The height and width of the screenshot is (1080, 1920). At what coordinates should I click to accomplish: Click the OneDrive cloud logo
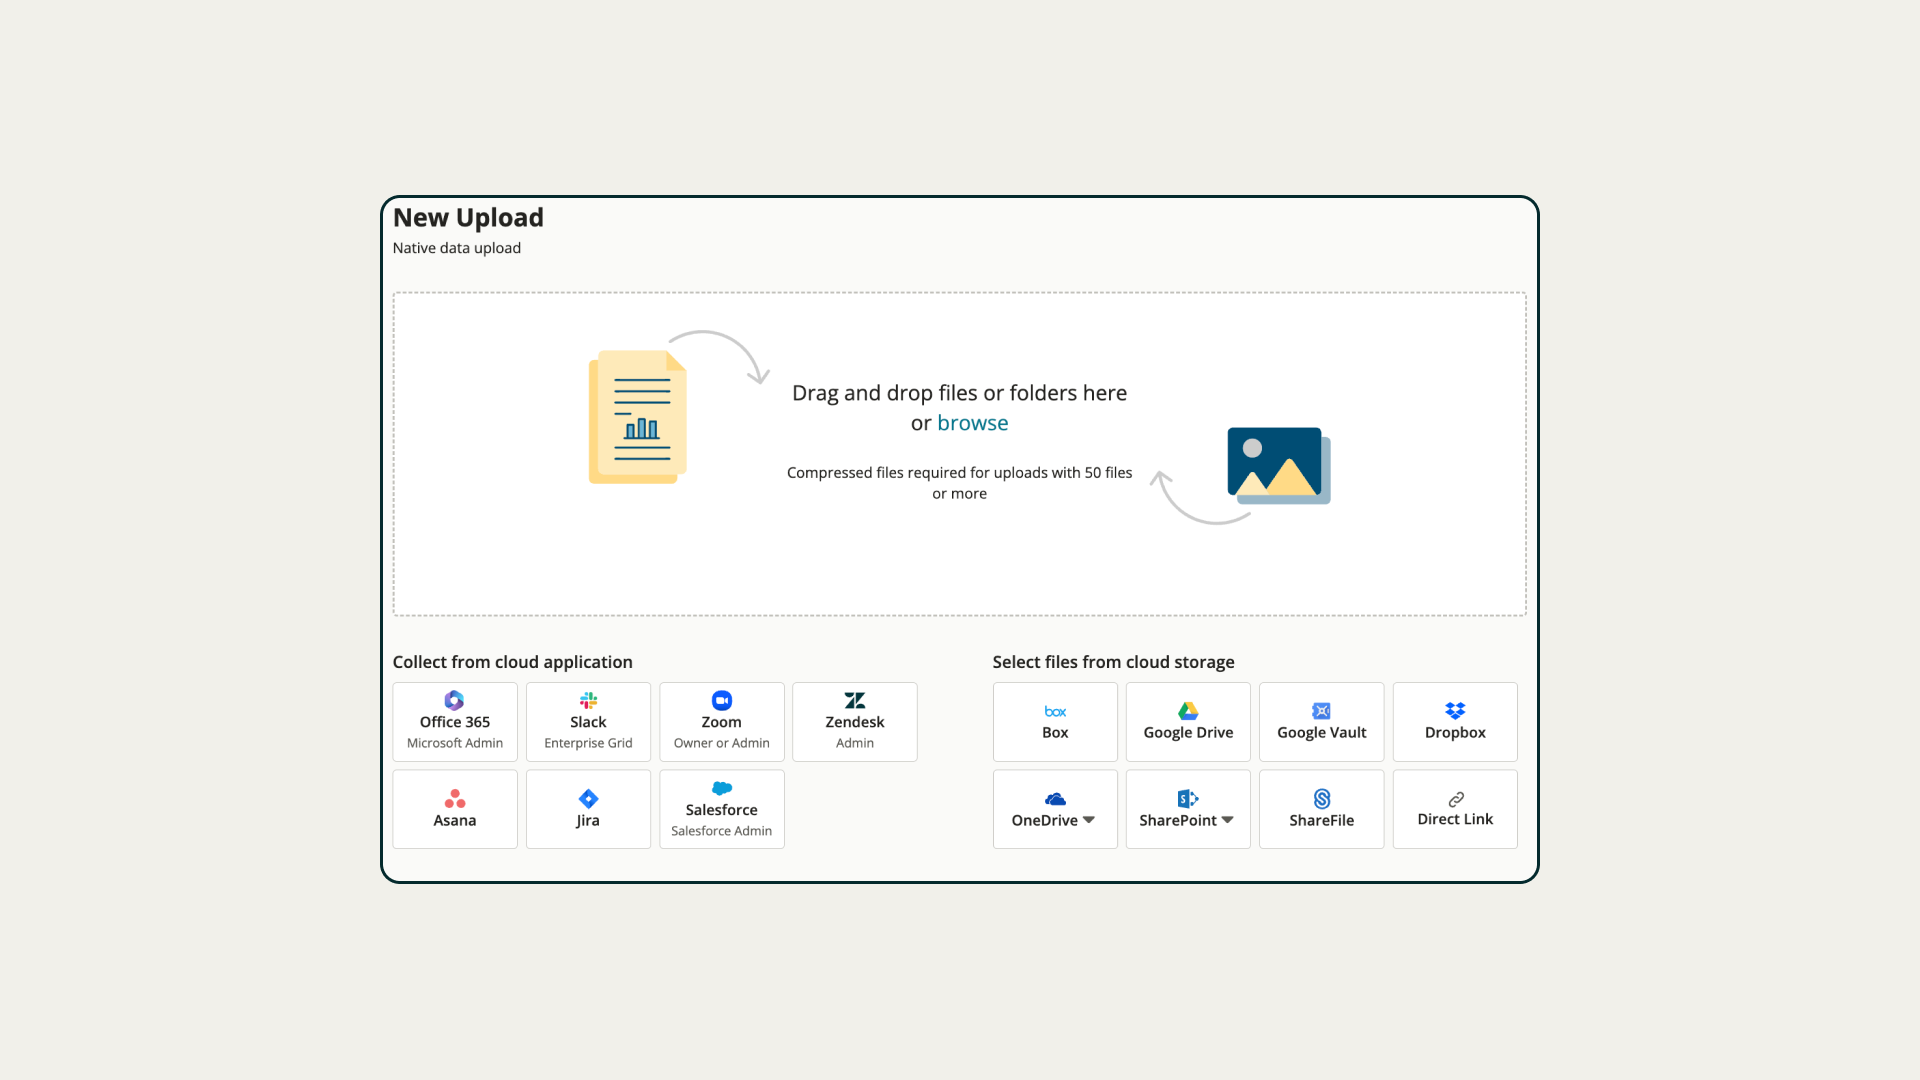(1055, 799)
